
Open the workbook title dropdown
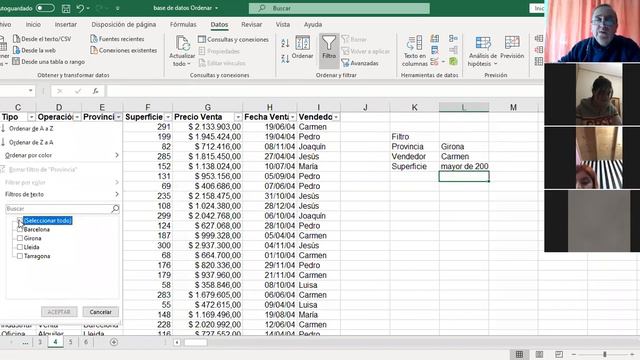216,8
